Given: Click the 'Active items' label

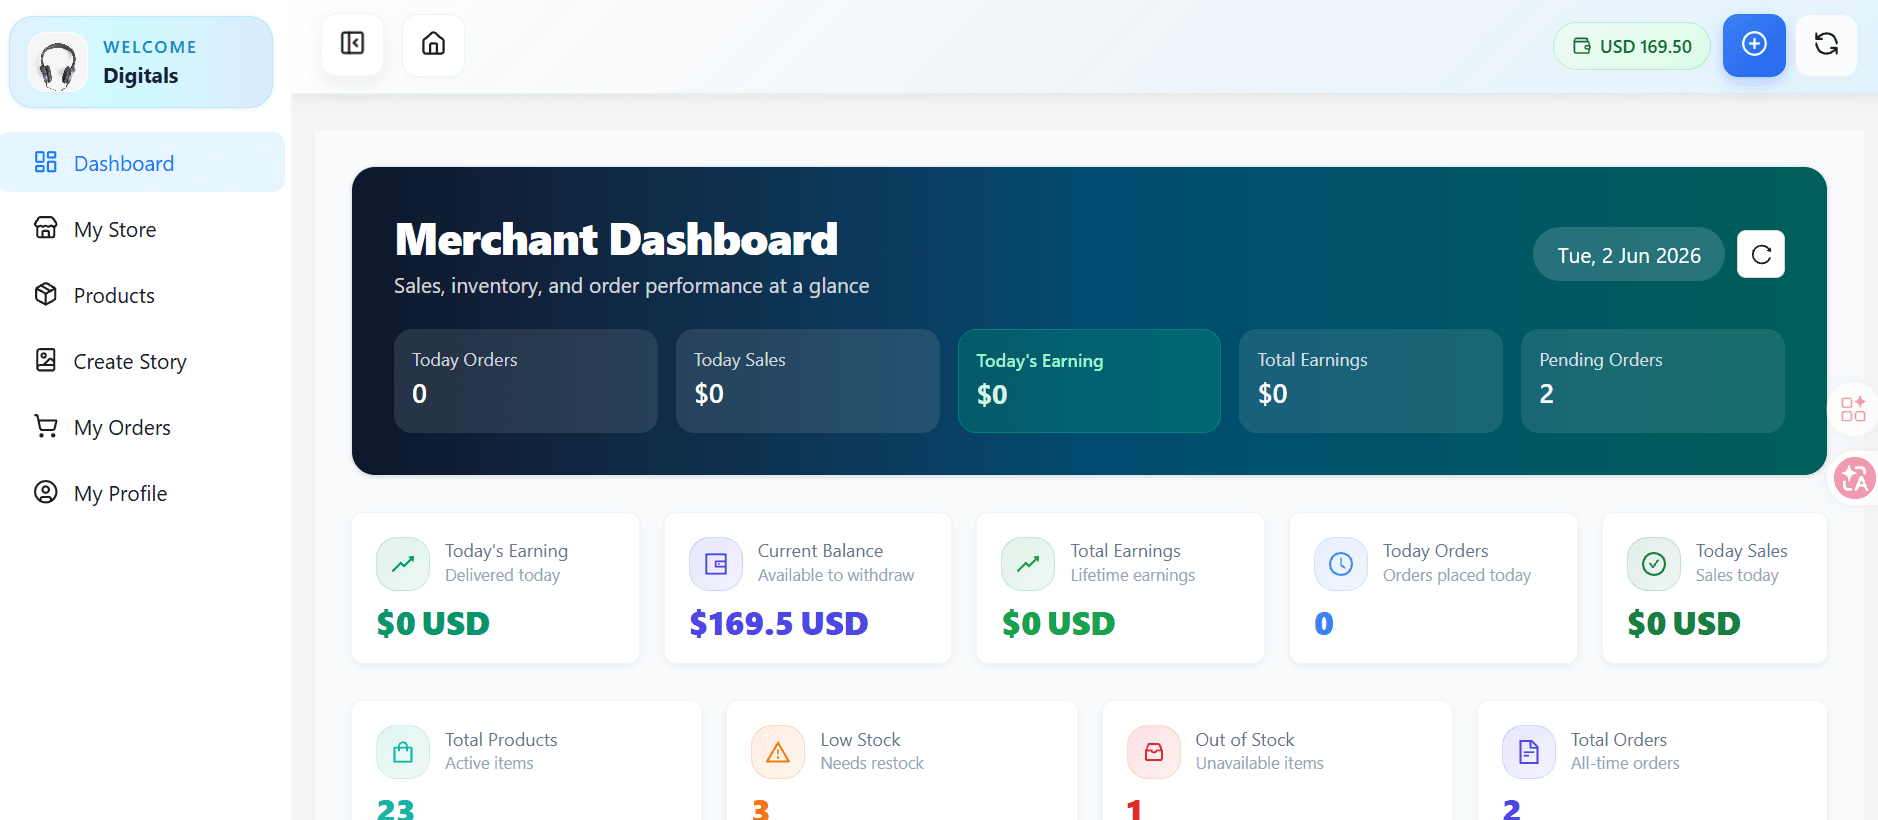Looking at the screenshot, I should click(489, 763).
